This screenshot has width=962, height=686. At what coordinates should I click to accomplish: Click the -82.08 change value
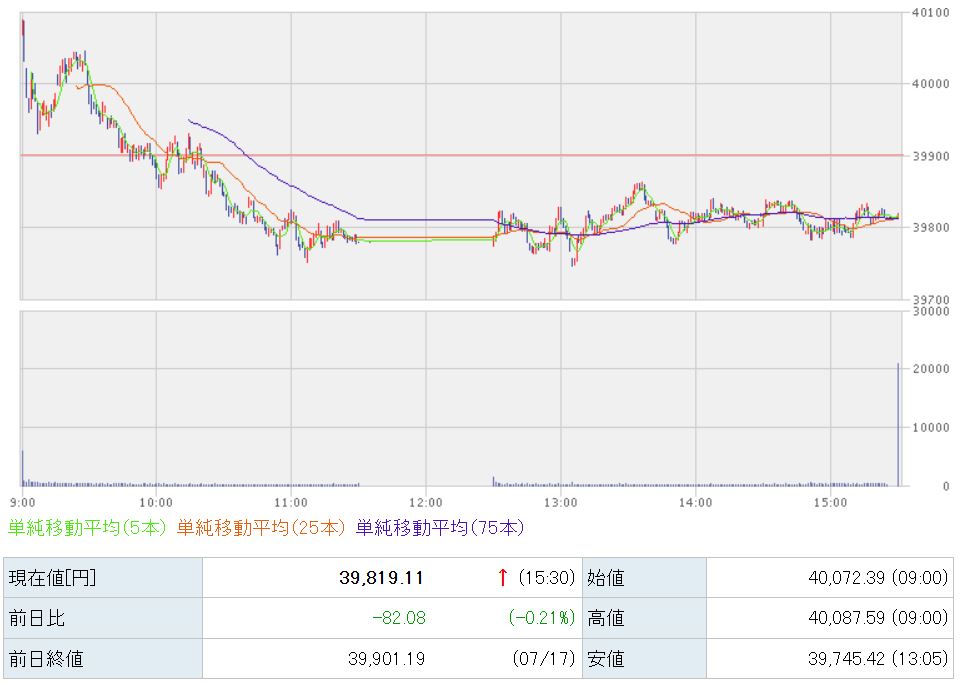point(399,618)
